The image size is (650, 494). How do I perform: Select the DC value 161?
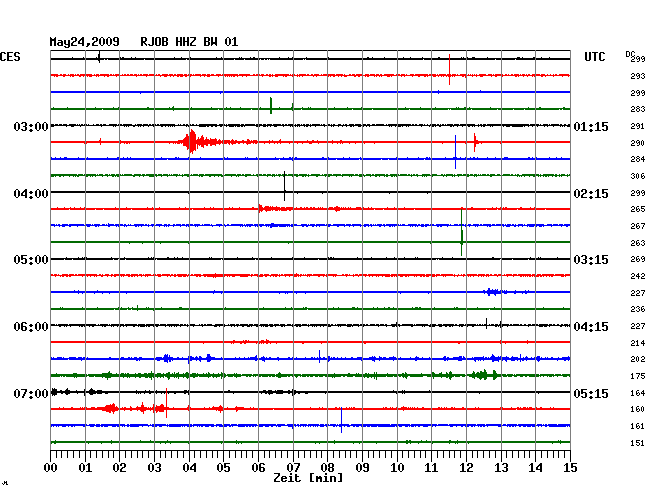(x=638, y=426)
